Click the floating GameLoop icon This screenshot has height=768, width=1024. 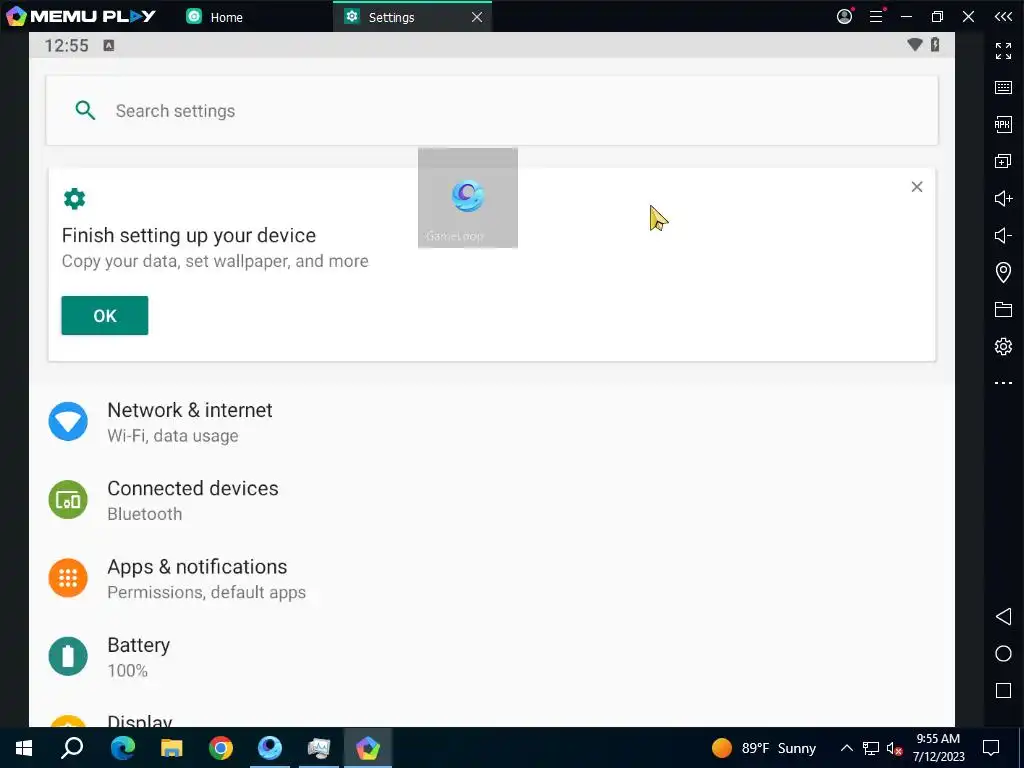pos(468,198)
